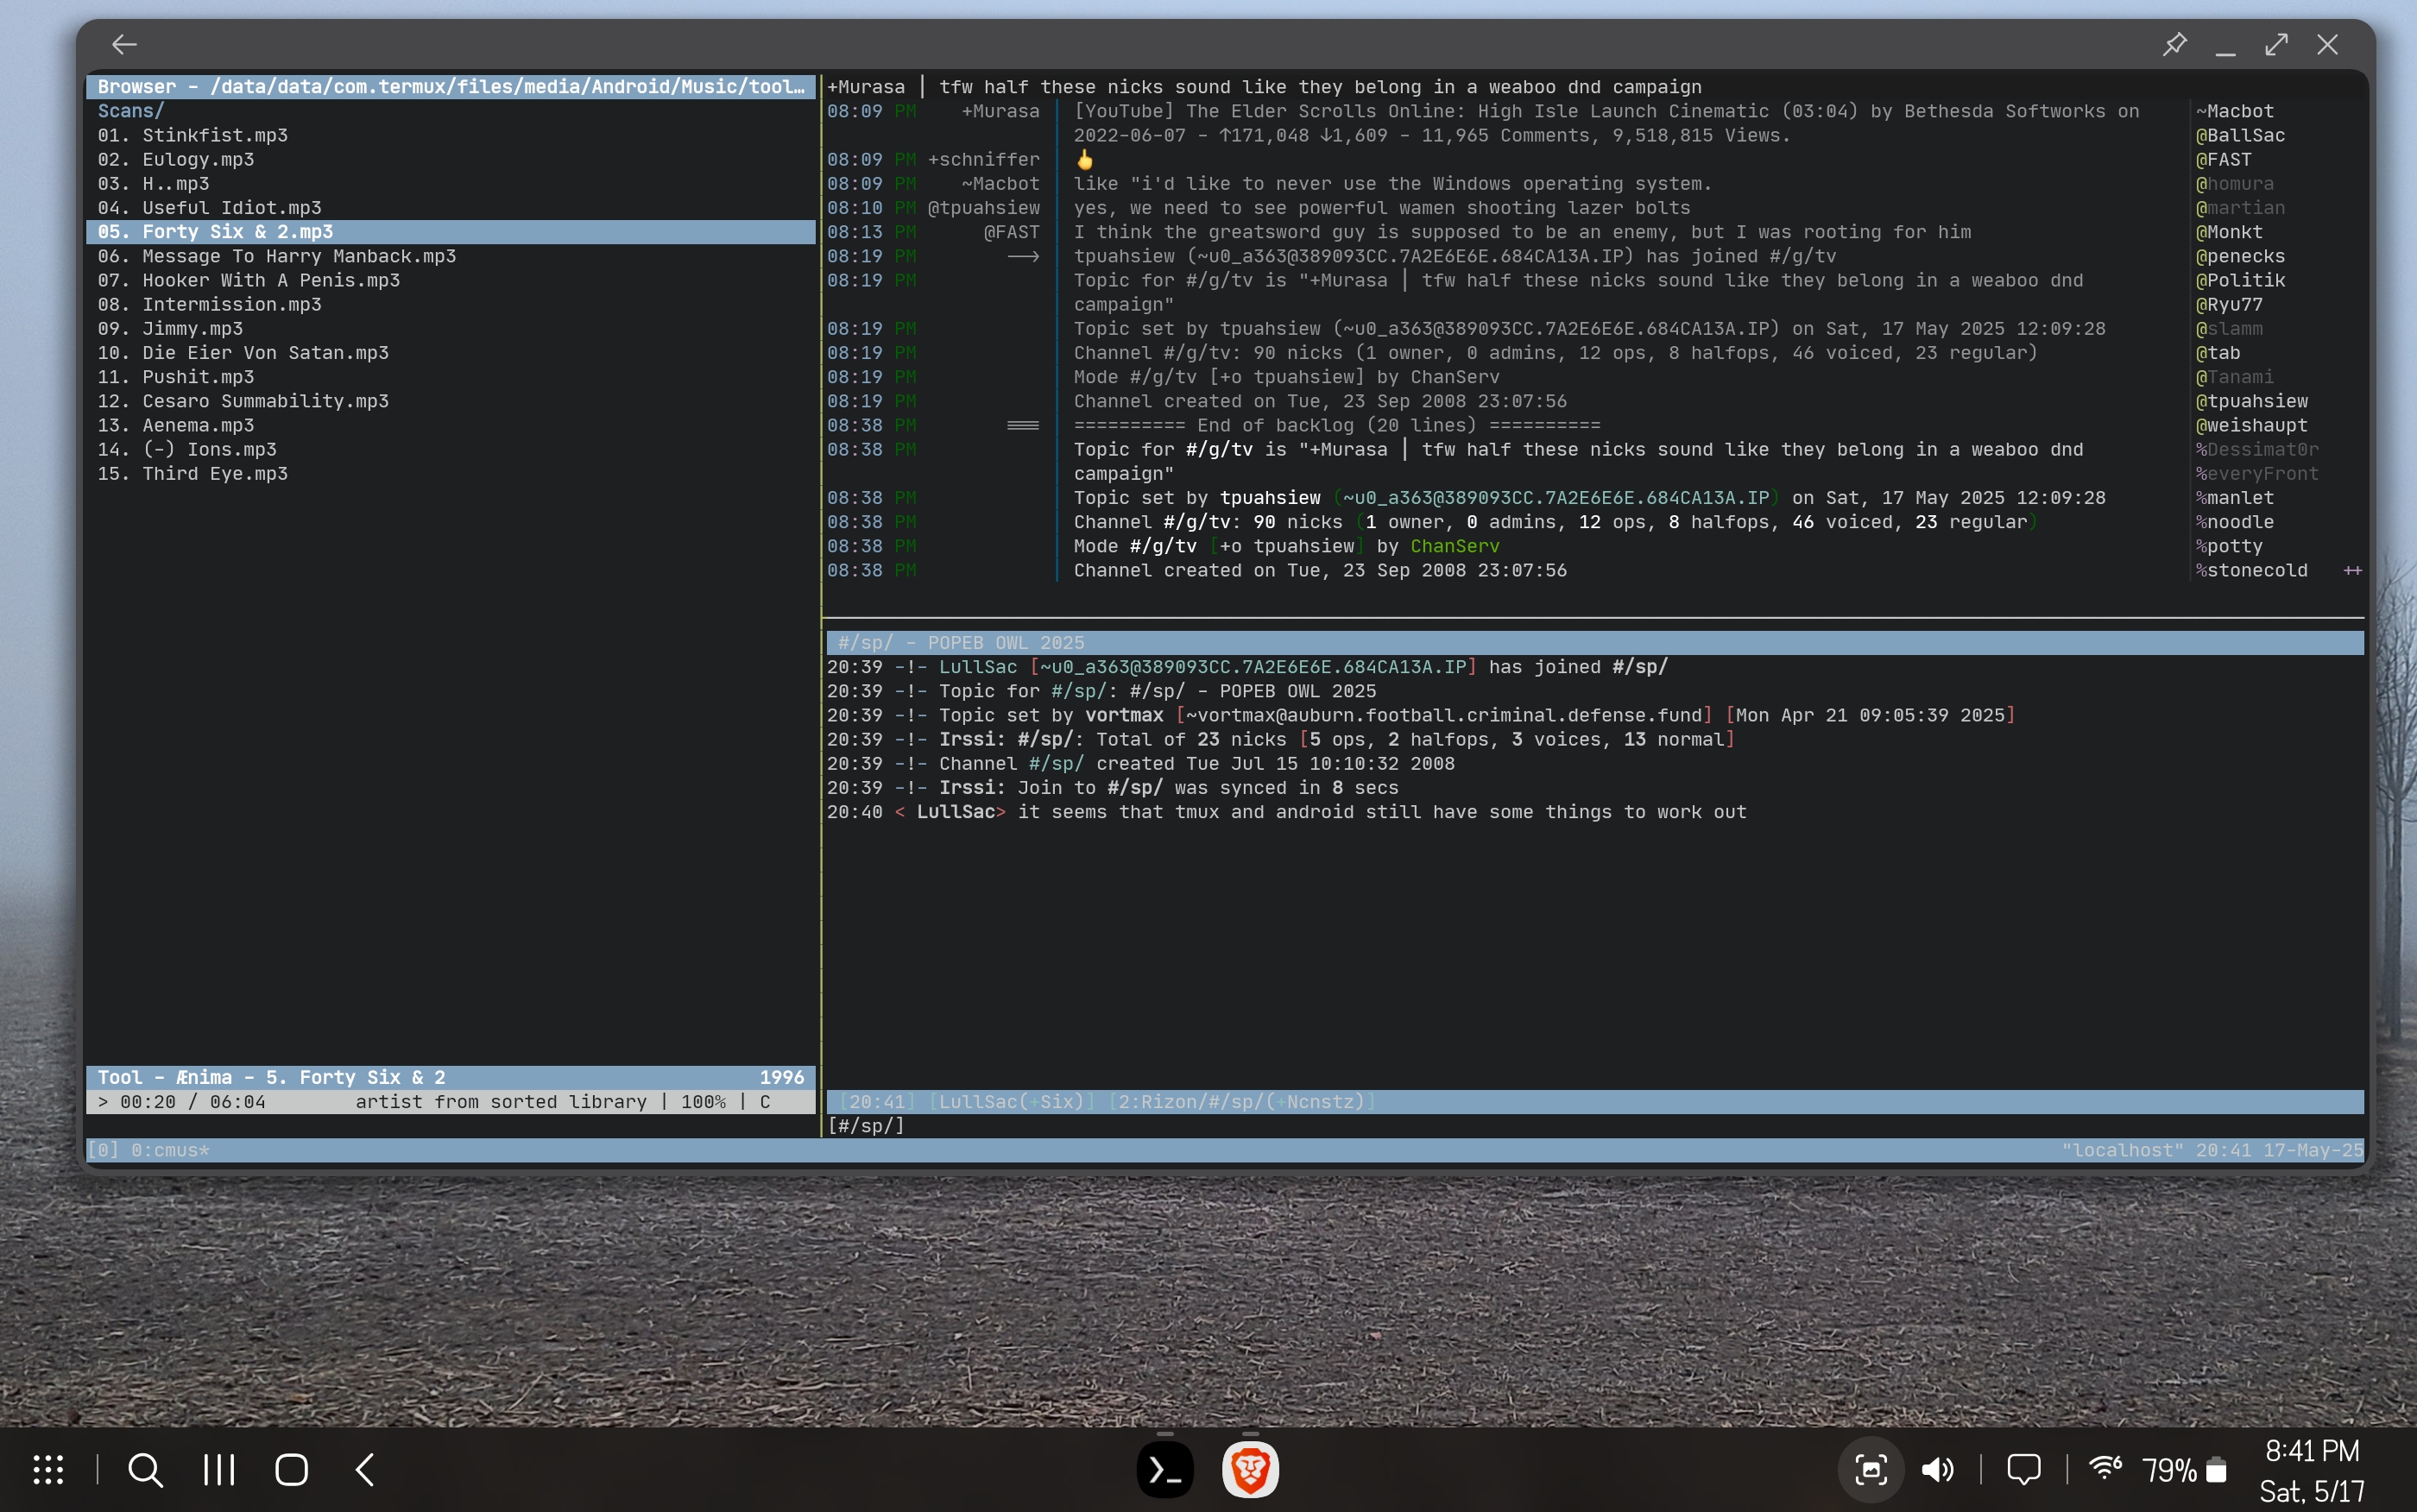Tap the taskbar back chevron
Screen dimensions: 2417x1512
point(365,1469)
